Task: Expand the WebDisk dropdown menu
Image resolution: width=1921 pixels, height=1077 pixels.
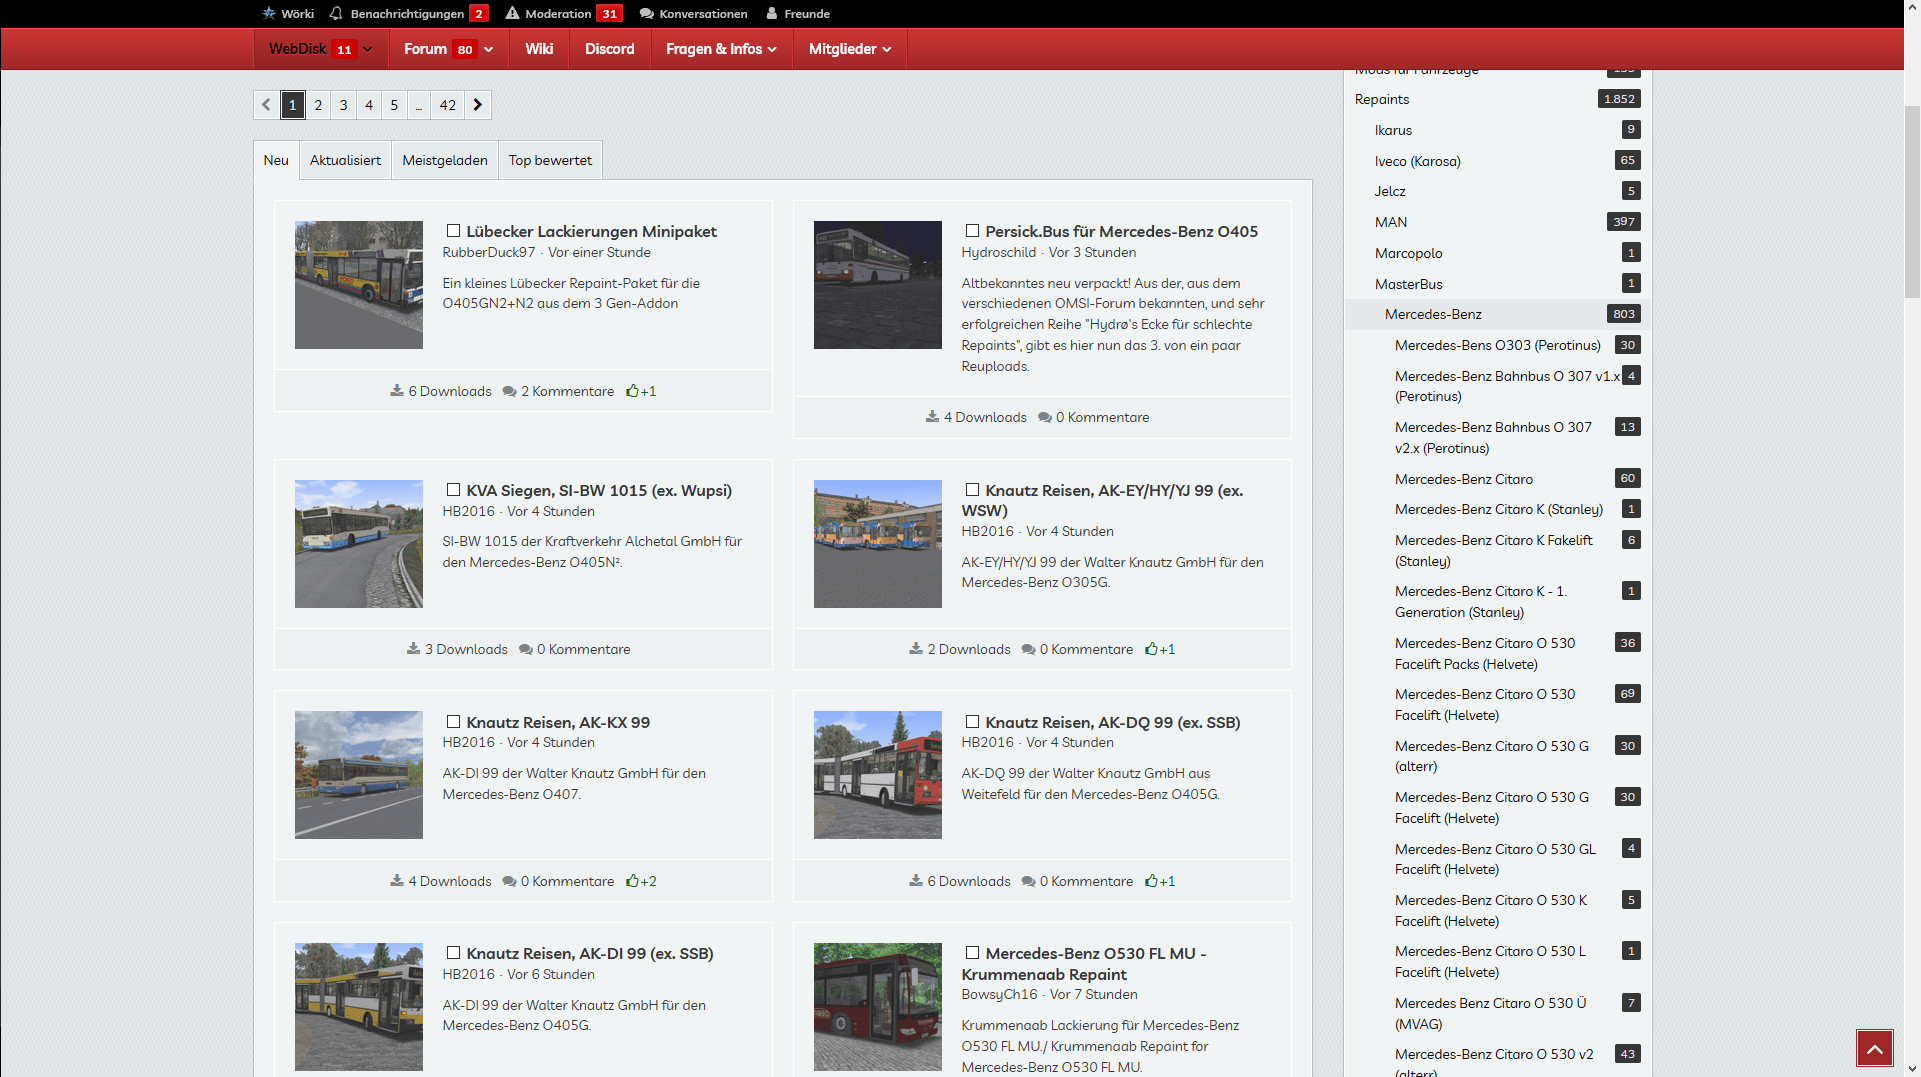Action: pos(368,49)
